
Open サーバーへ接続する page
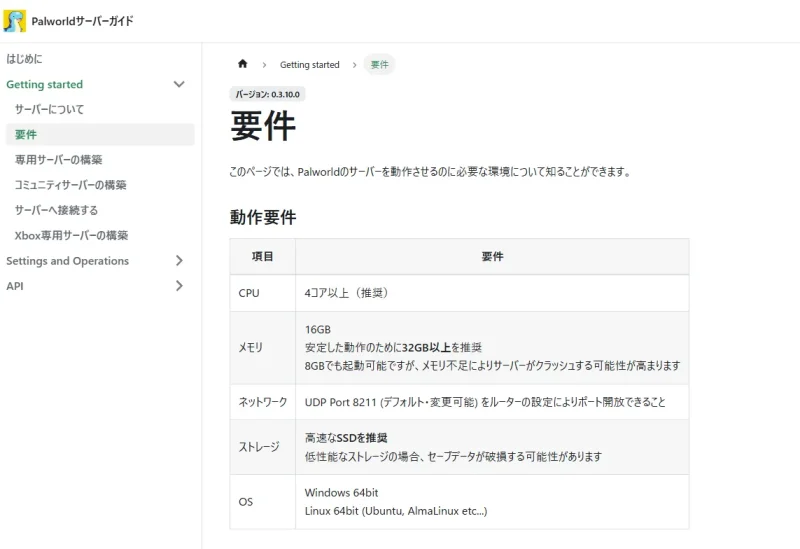pyautogui.click(x=56, y=210)
